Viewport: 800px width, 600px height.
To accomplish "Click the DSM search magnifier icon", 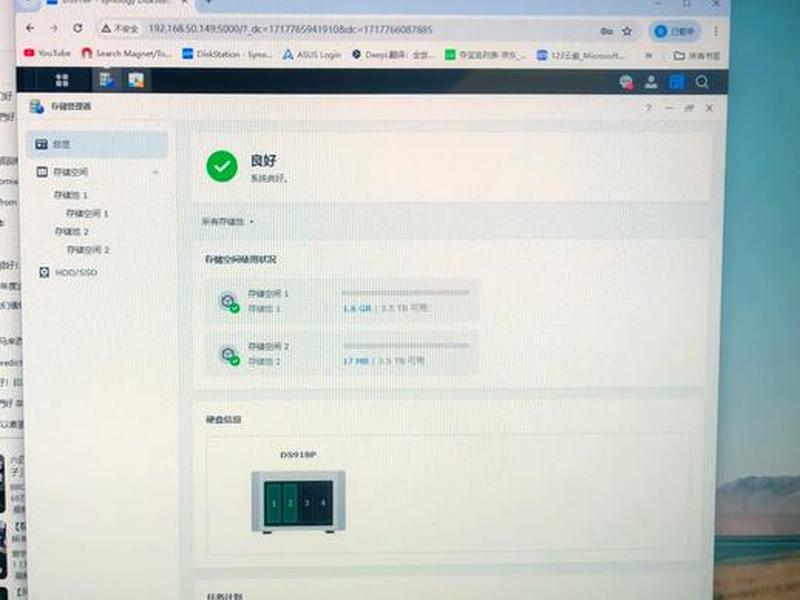I will (x=702, y=82).
